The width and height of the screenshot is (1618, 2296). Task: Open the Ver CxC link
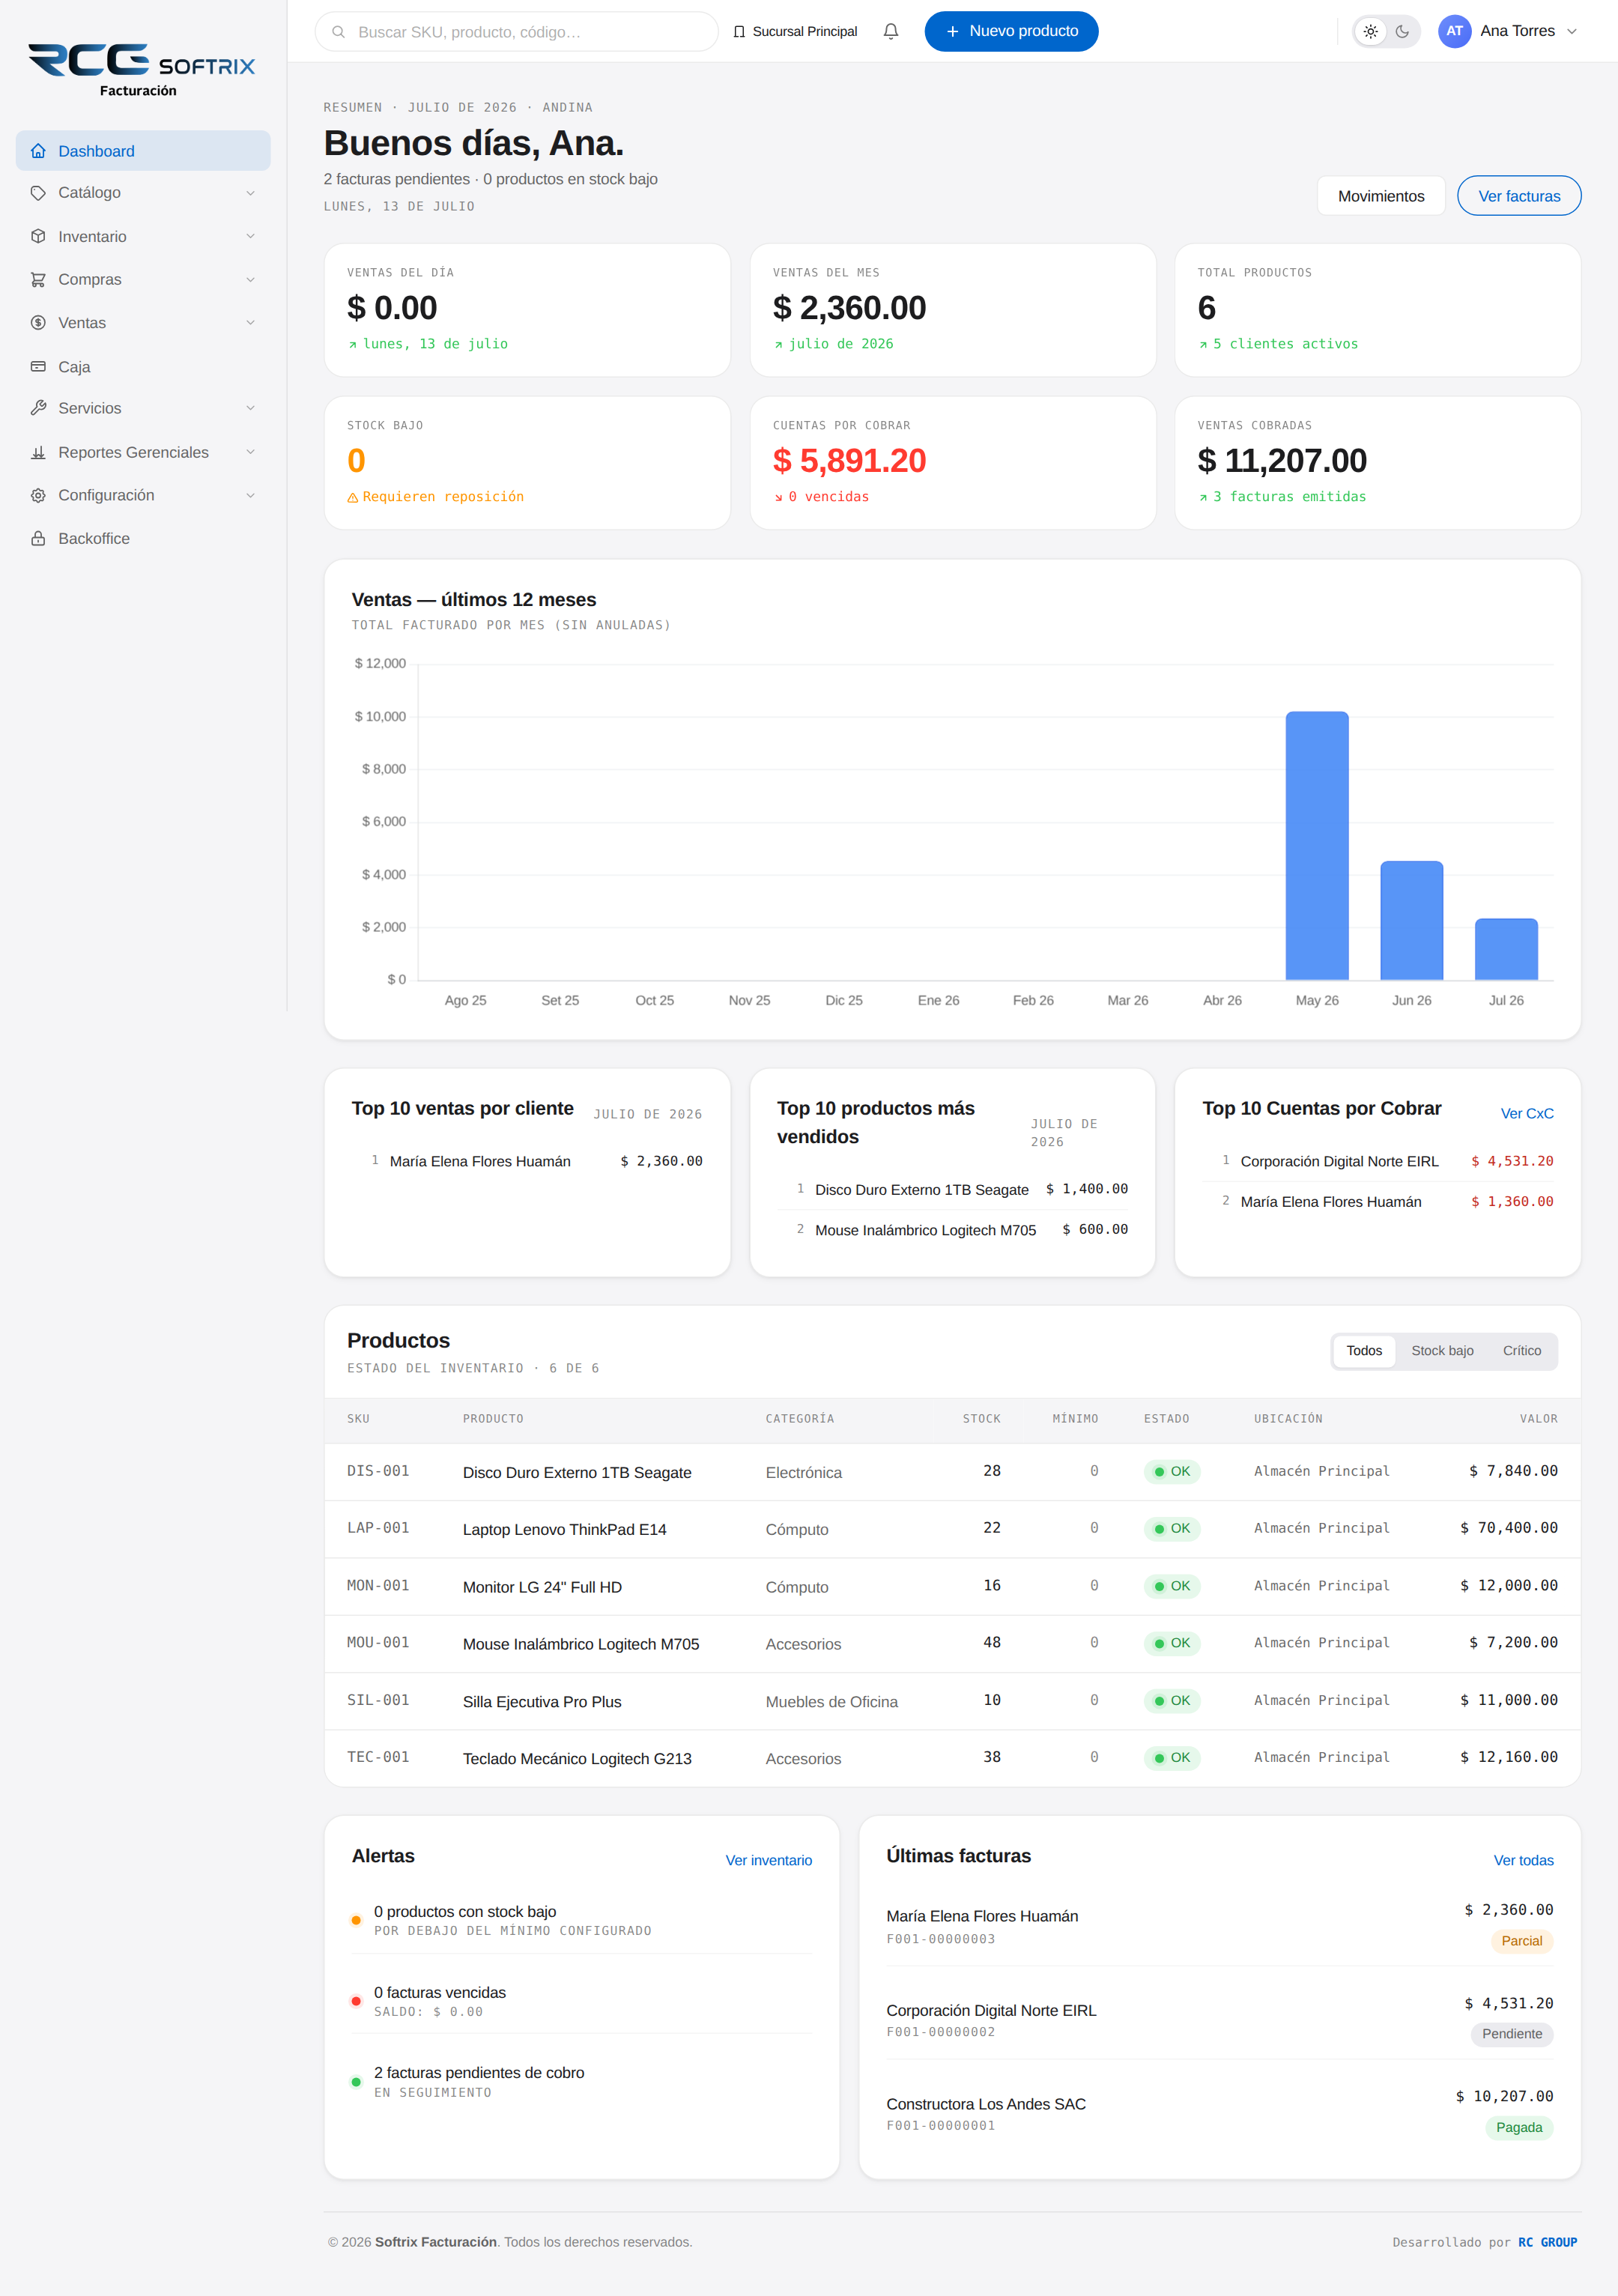pyautogui.click(x=1527, y=1114)
